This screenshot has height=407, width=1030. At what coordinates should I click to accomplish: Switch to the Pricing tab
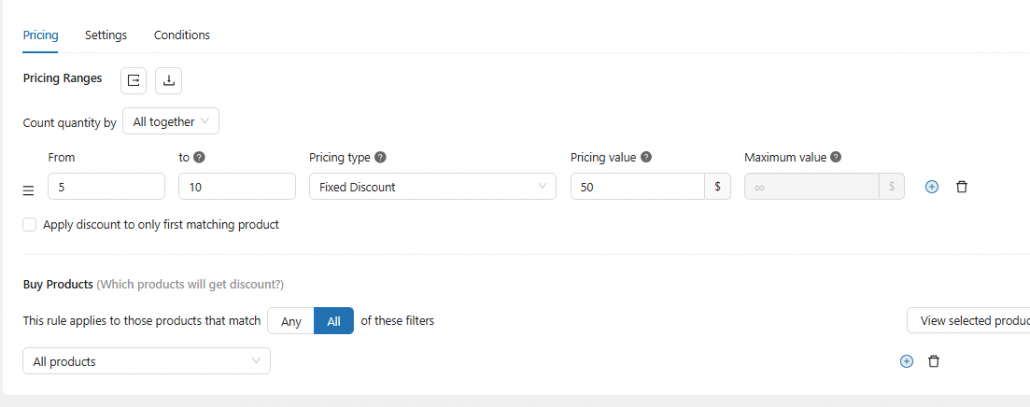[41, 35]
